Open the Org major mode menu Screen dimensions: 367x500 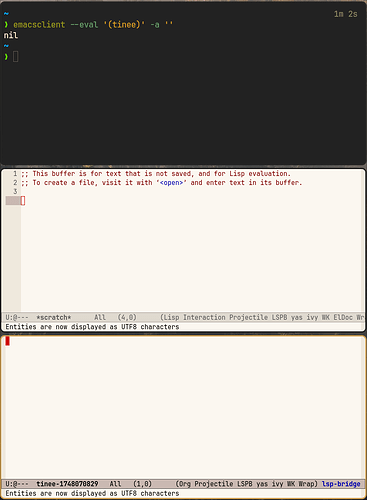pyautogui.click(x=184, y=483)
